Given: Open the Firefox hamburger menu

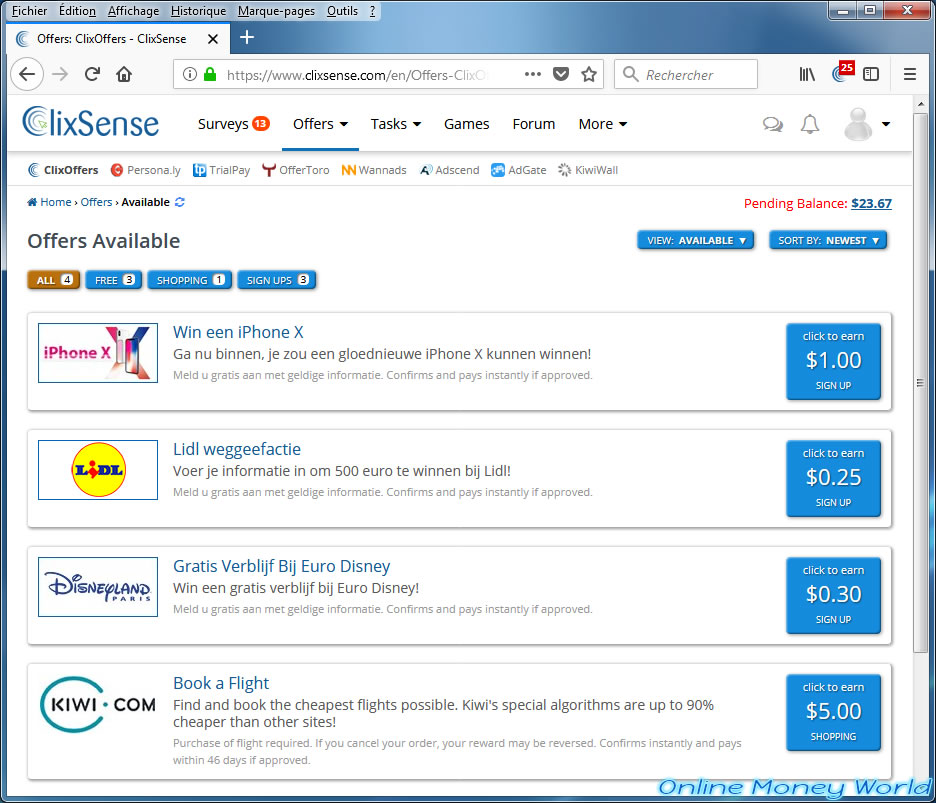Looking at the screenshot, I should click(x=910, y=74).
